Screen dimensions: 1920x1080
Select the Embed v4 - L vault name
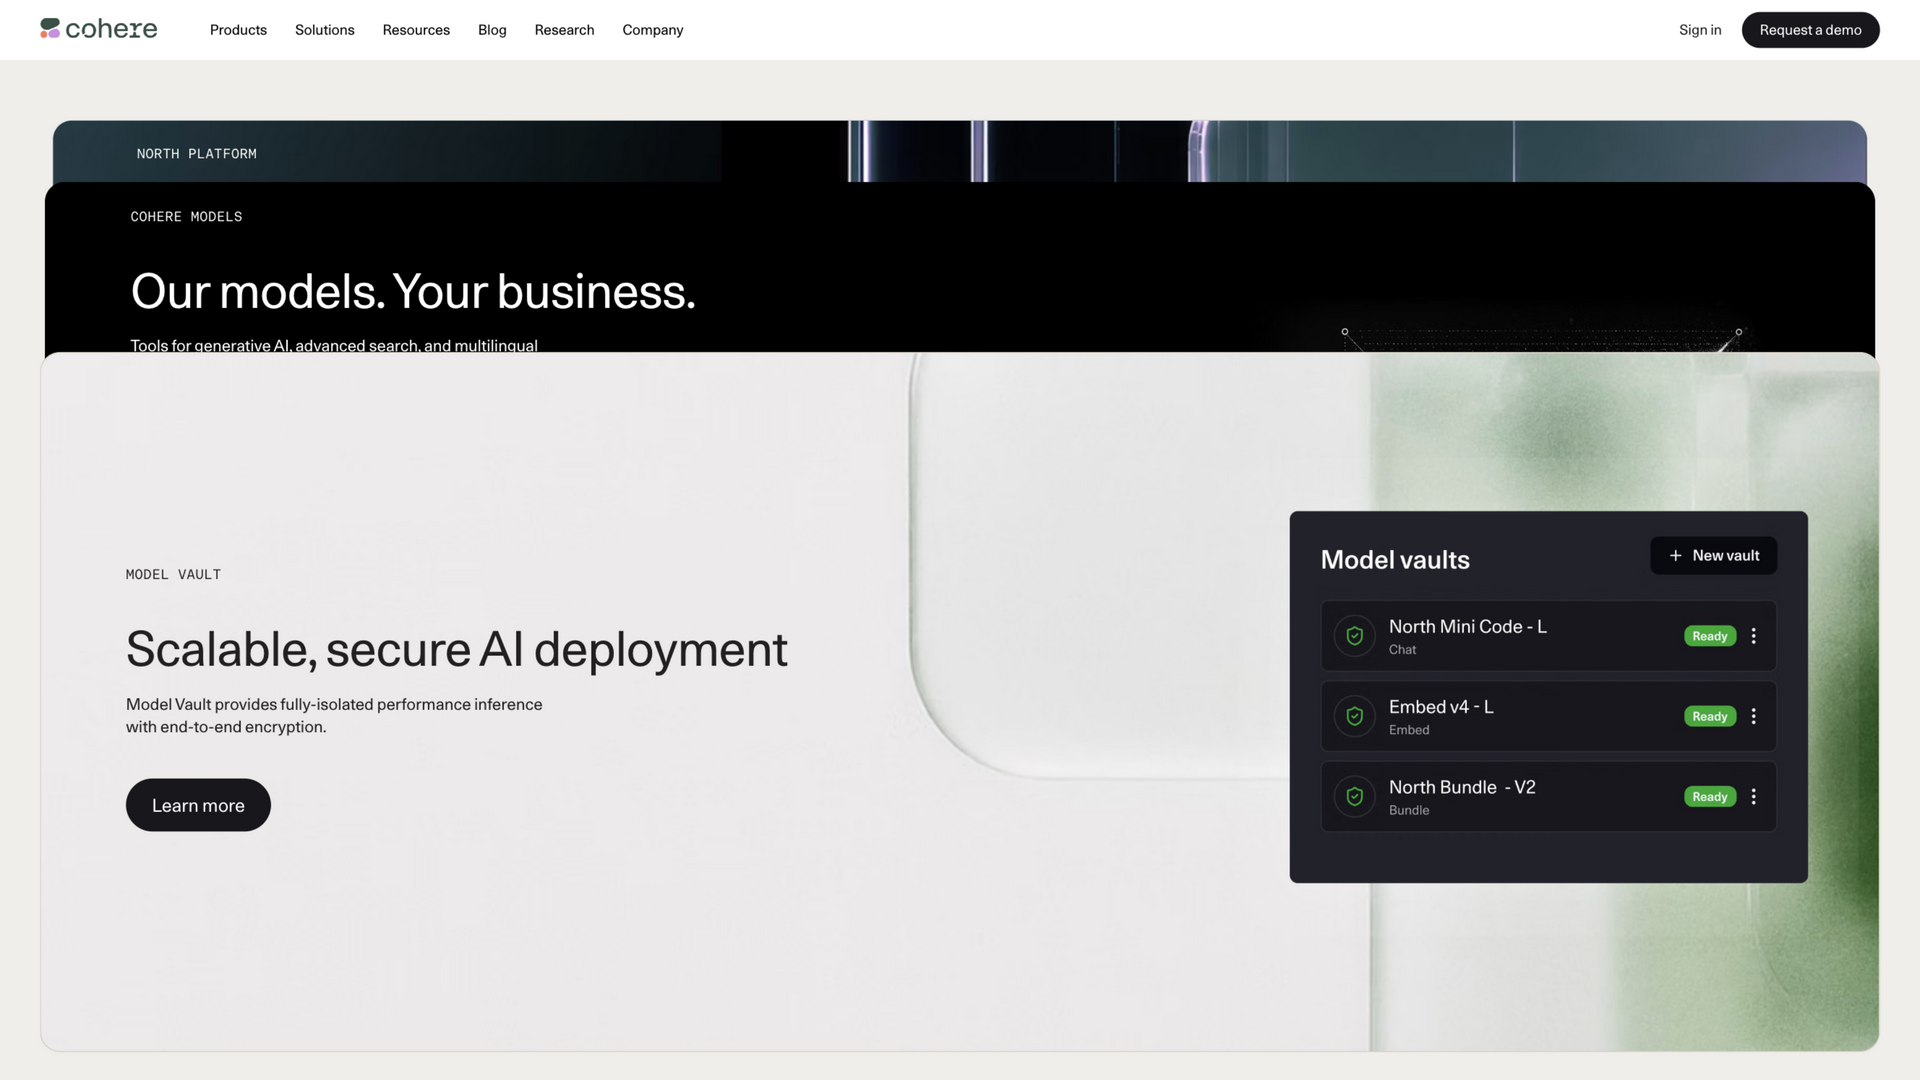pyautogui.click(x=1441, y=707)
